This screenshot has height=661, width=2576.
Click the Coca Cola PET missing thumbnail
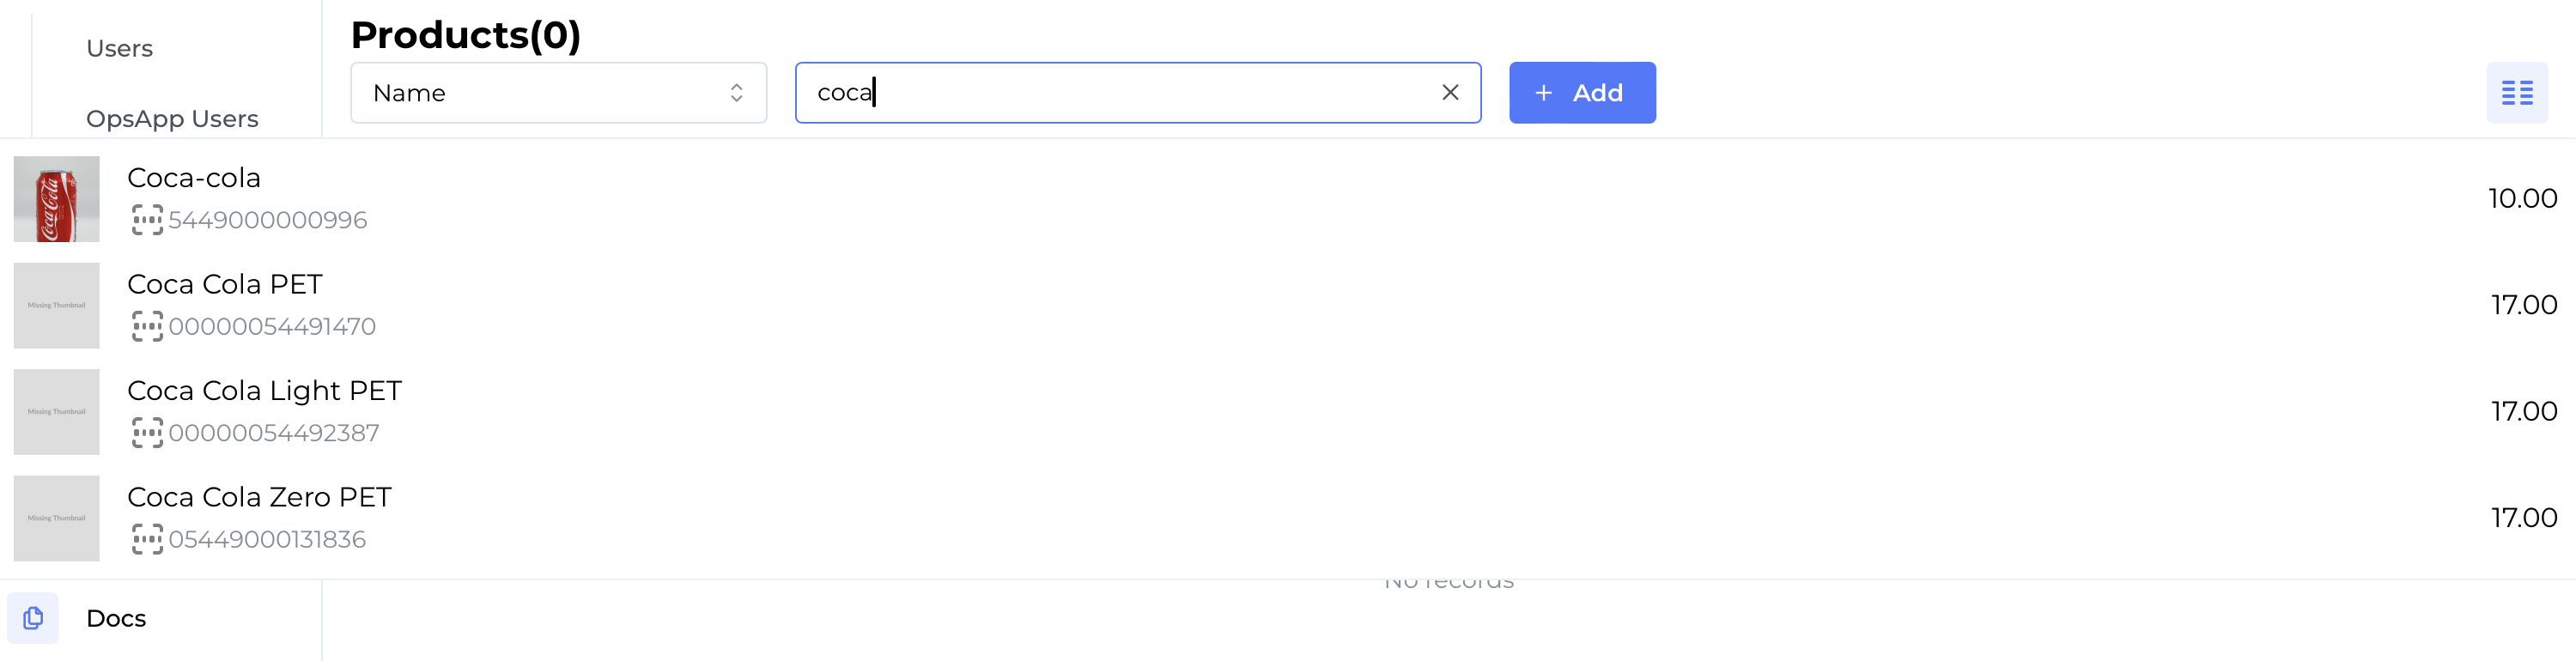tap(57, 306)
